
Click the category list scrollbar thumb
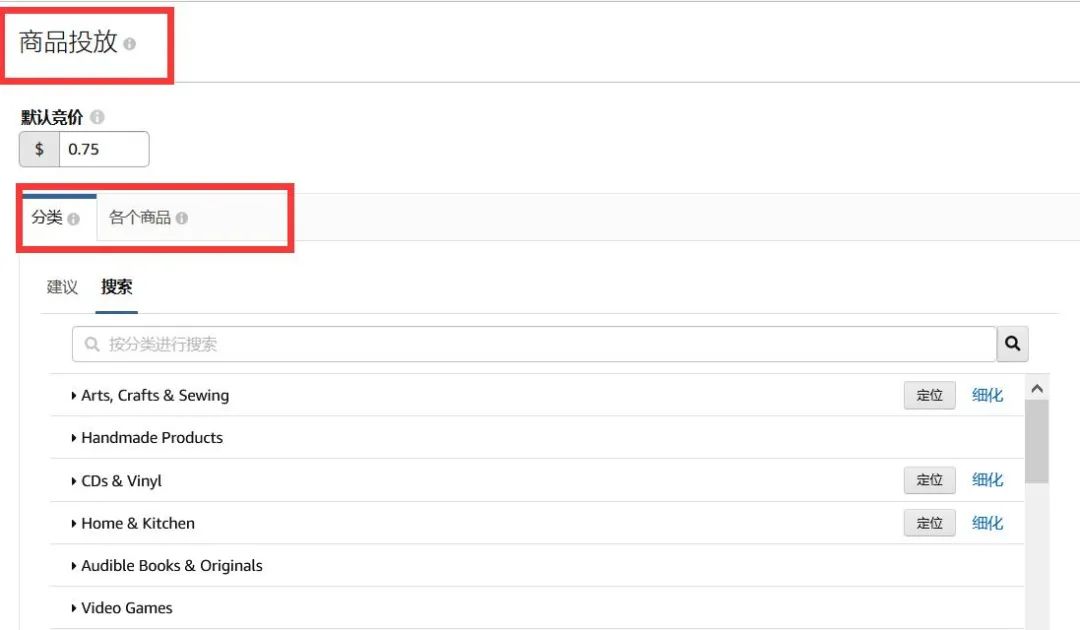pos(1036,440)
